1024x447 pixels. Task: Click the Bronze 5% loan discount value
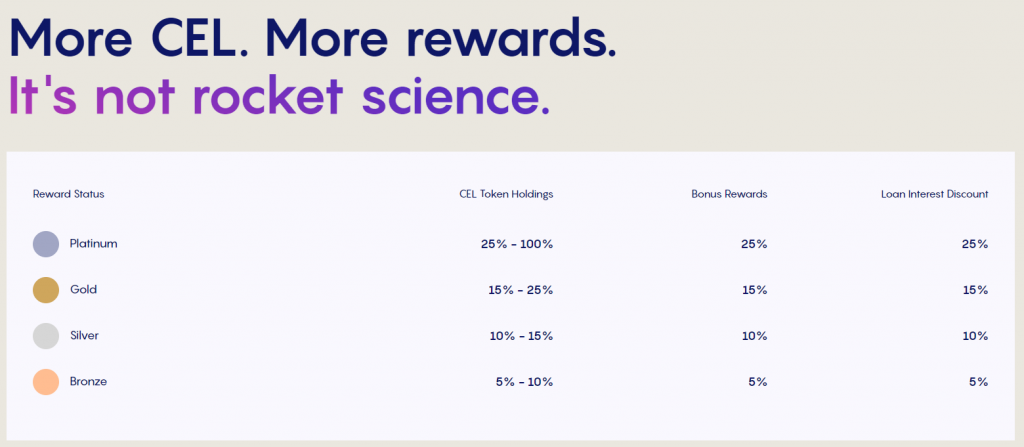(x=978, y=382)
